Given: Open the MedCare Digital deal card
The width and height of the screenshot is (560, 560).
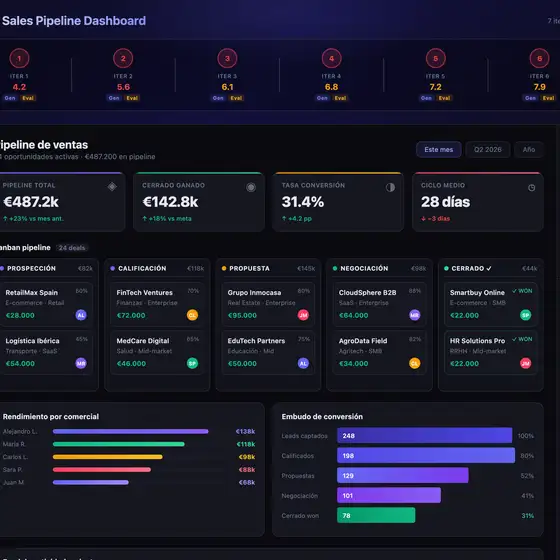Looking at the screenshot, I should click(x=157, y=352).
